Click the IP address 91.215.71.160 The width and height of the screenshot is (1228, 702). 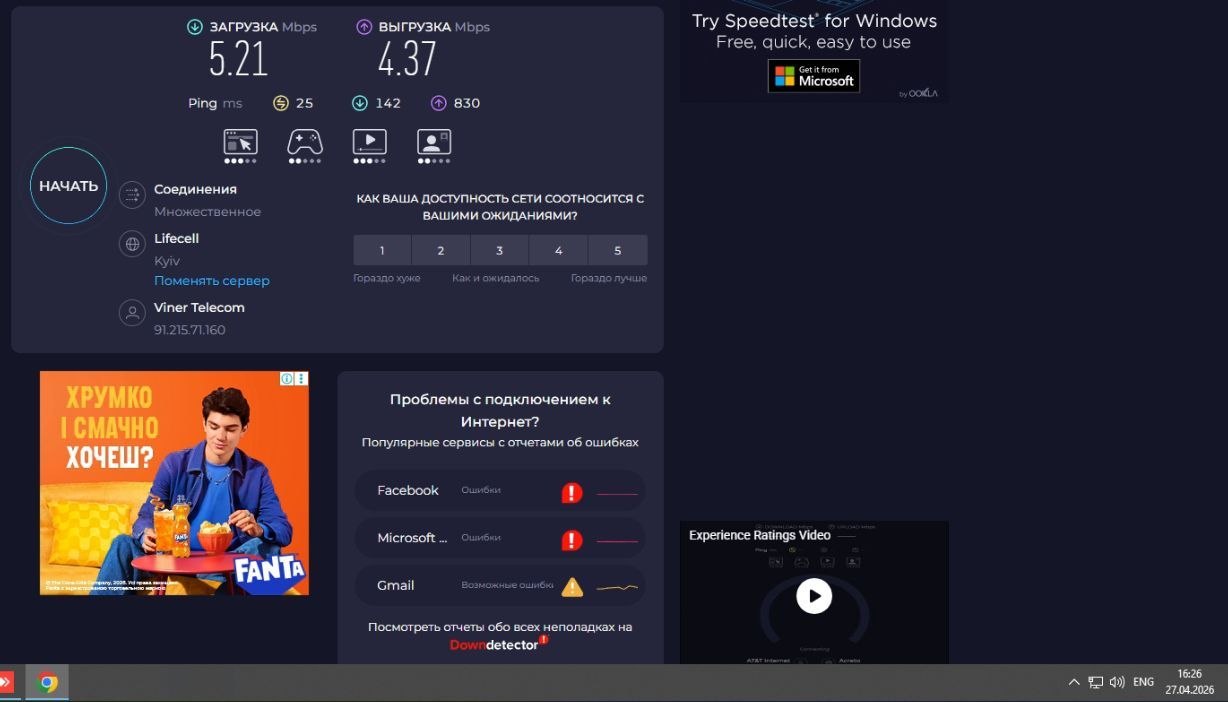click(x=190, y=330)
